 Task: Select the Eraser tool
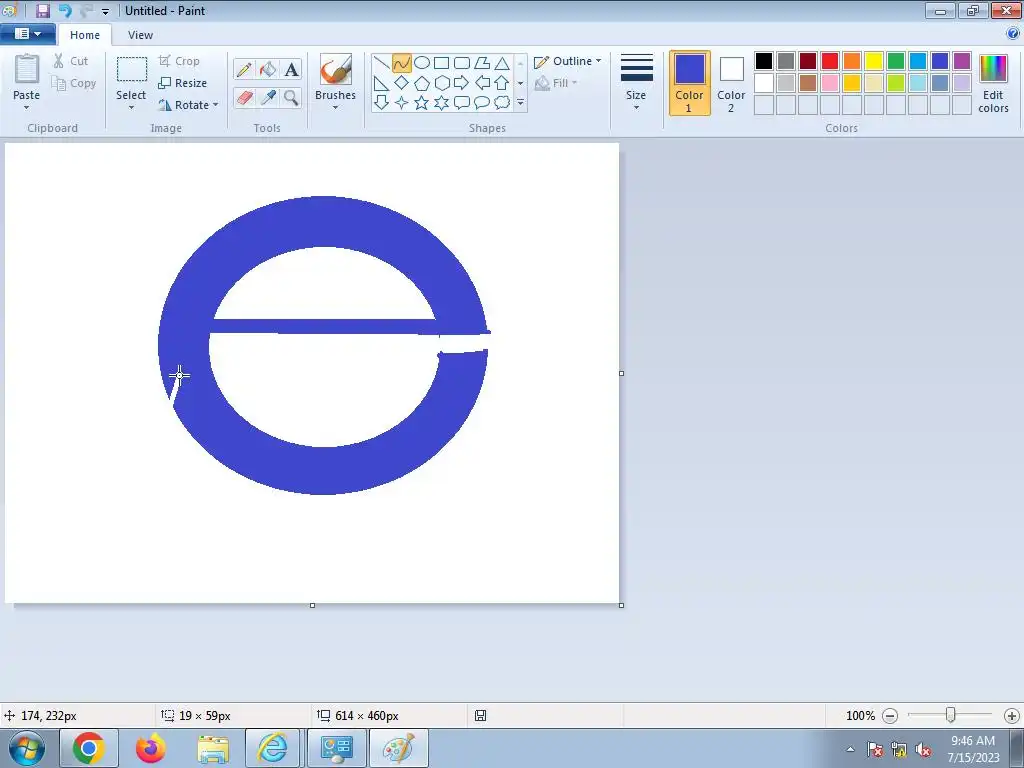pos(244,98)
